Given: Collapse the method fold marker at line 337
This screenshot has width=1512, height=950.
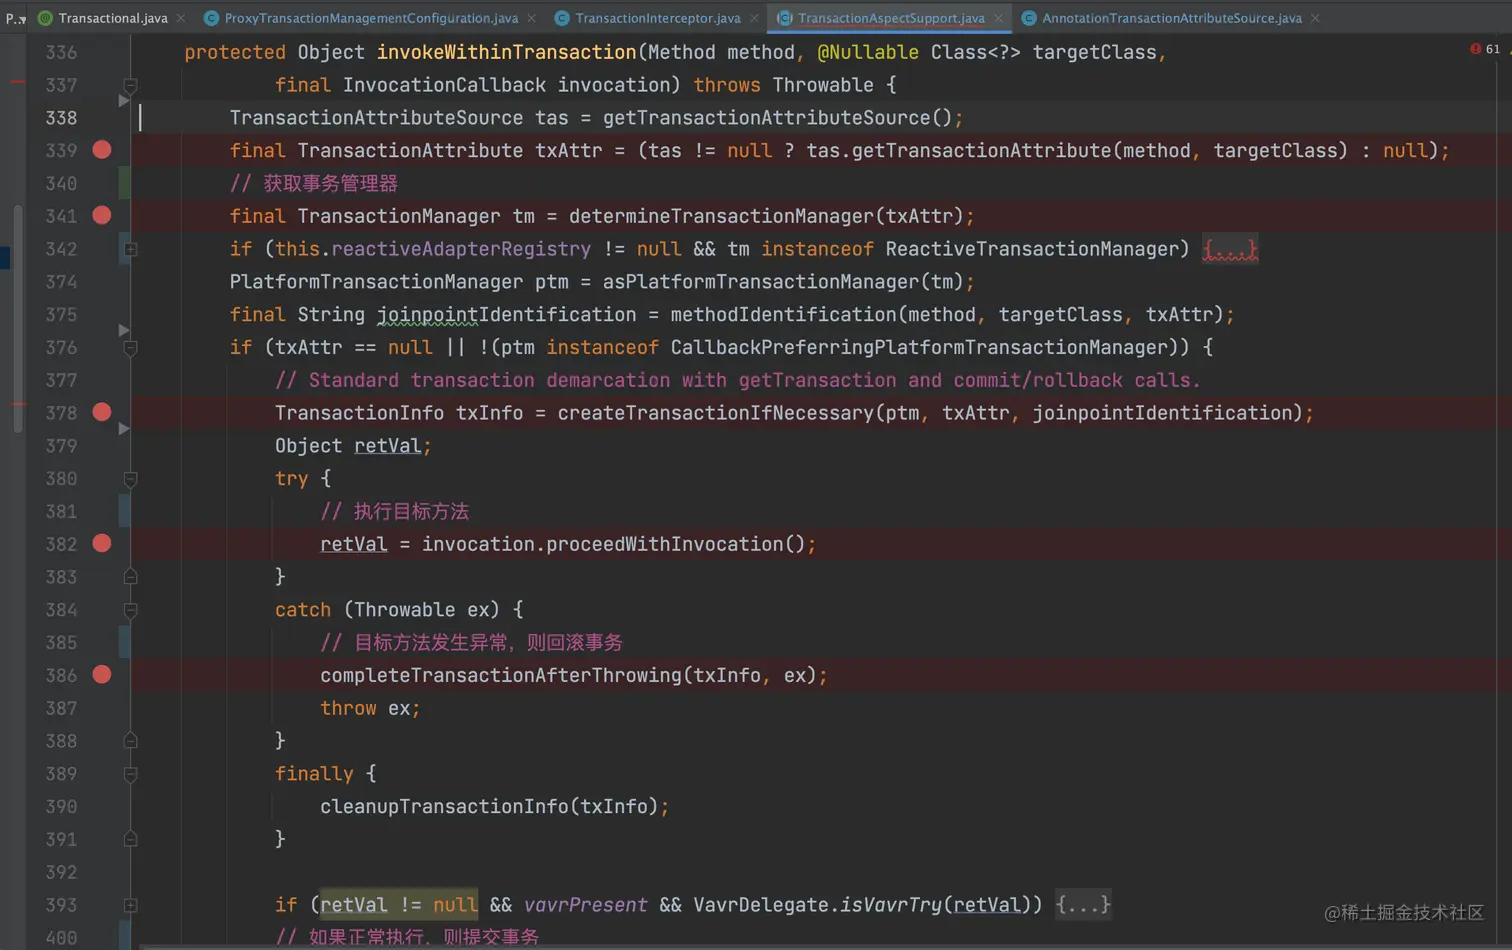Looking at the screenshot, I should coord(130,85).
